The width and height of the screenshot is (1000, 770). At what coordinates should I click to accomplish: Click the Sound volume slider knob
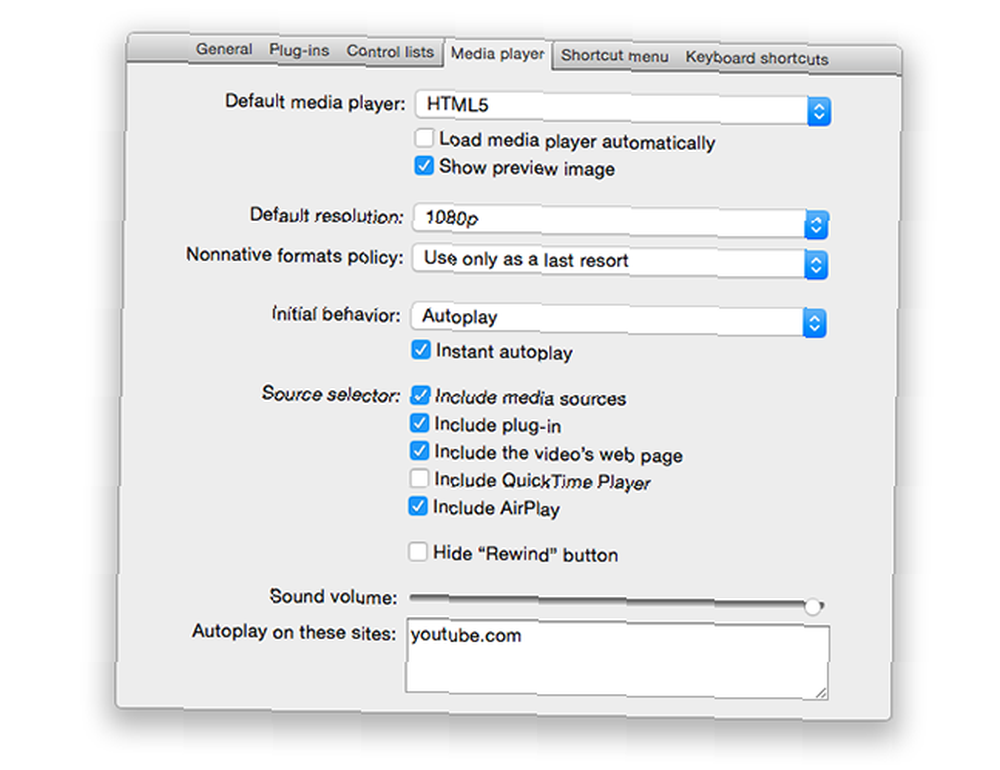click(812, 606)
